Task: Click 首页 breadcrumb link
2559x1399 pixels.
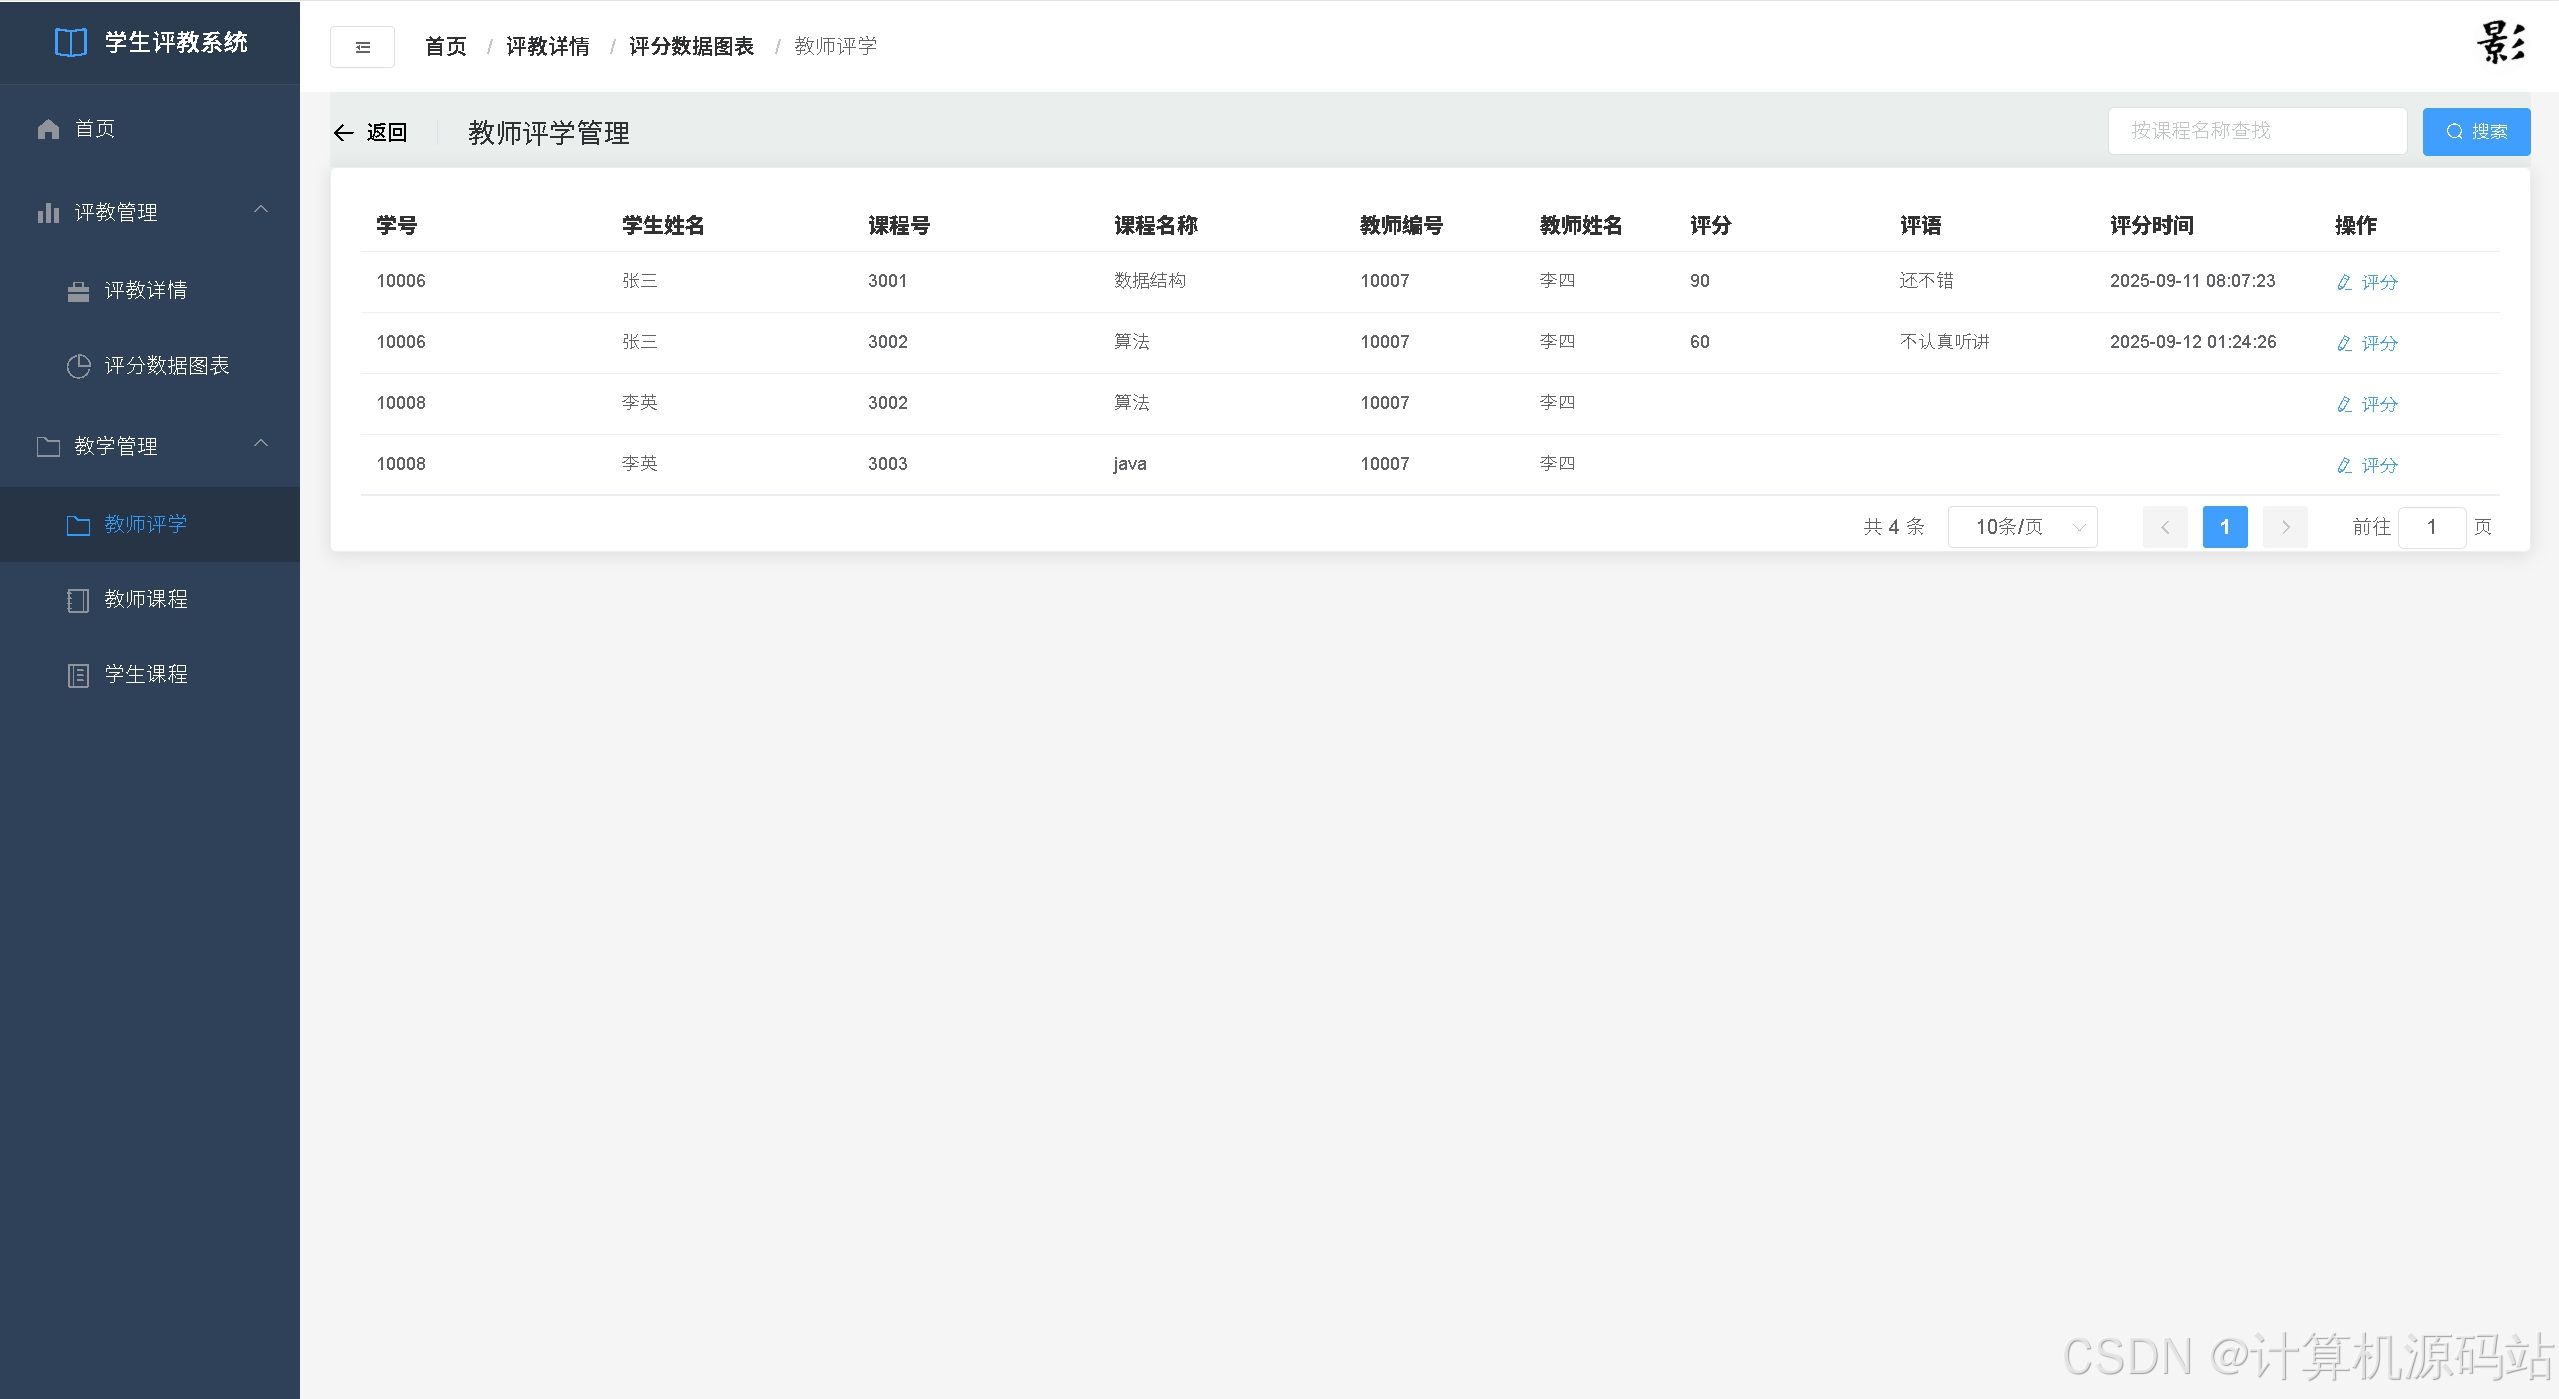Action: click(x=445, y=46)
